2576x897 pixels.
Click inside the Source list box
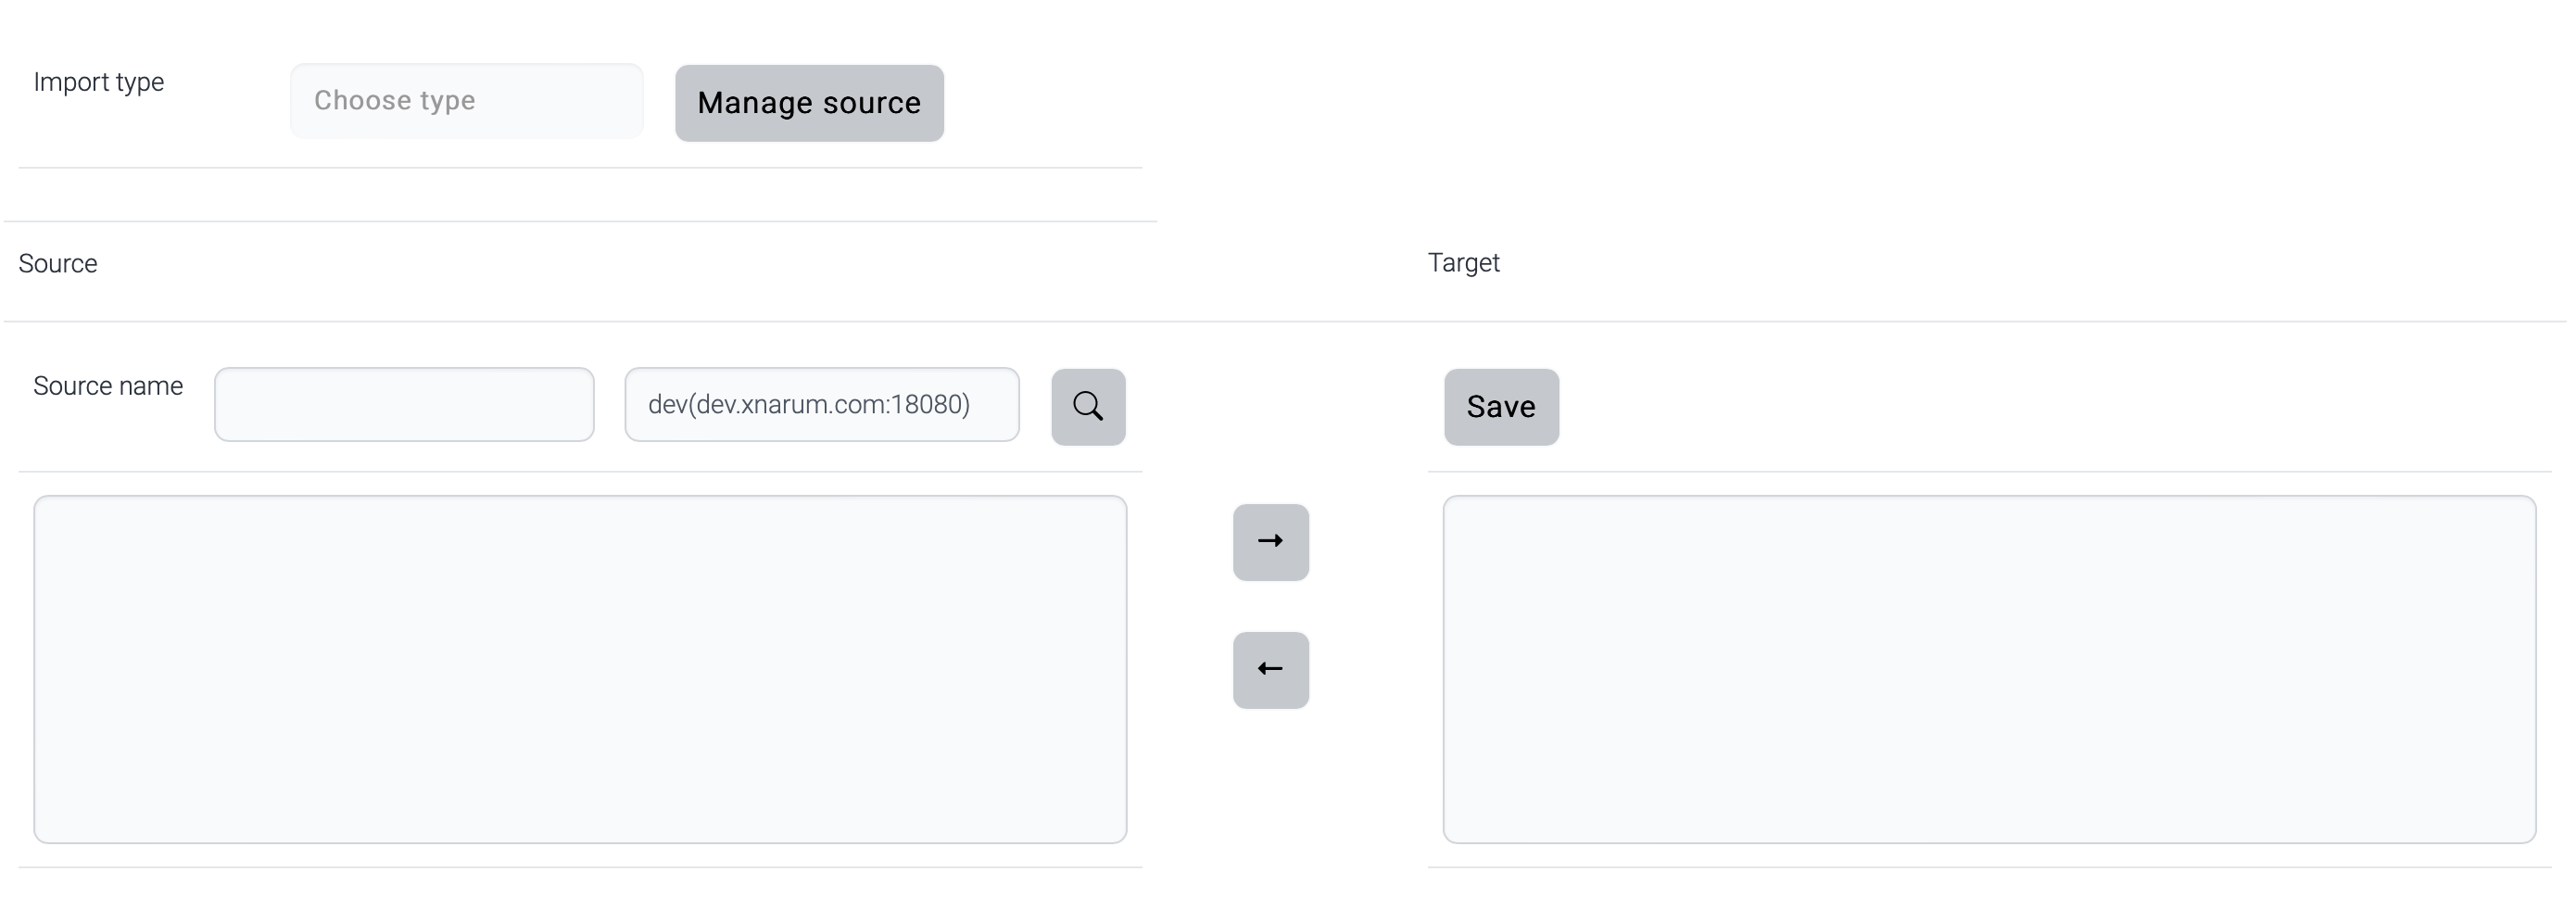(580, 669)
